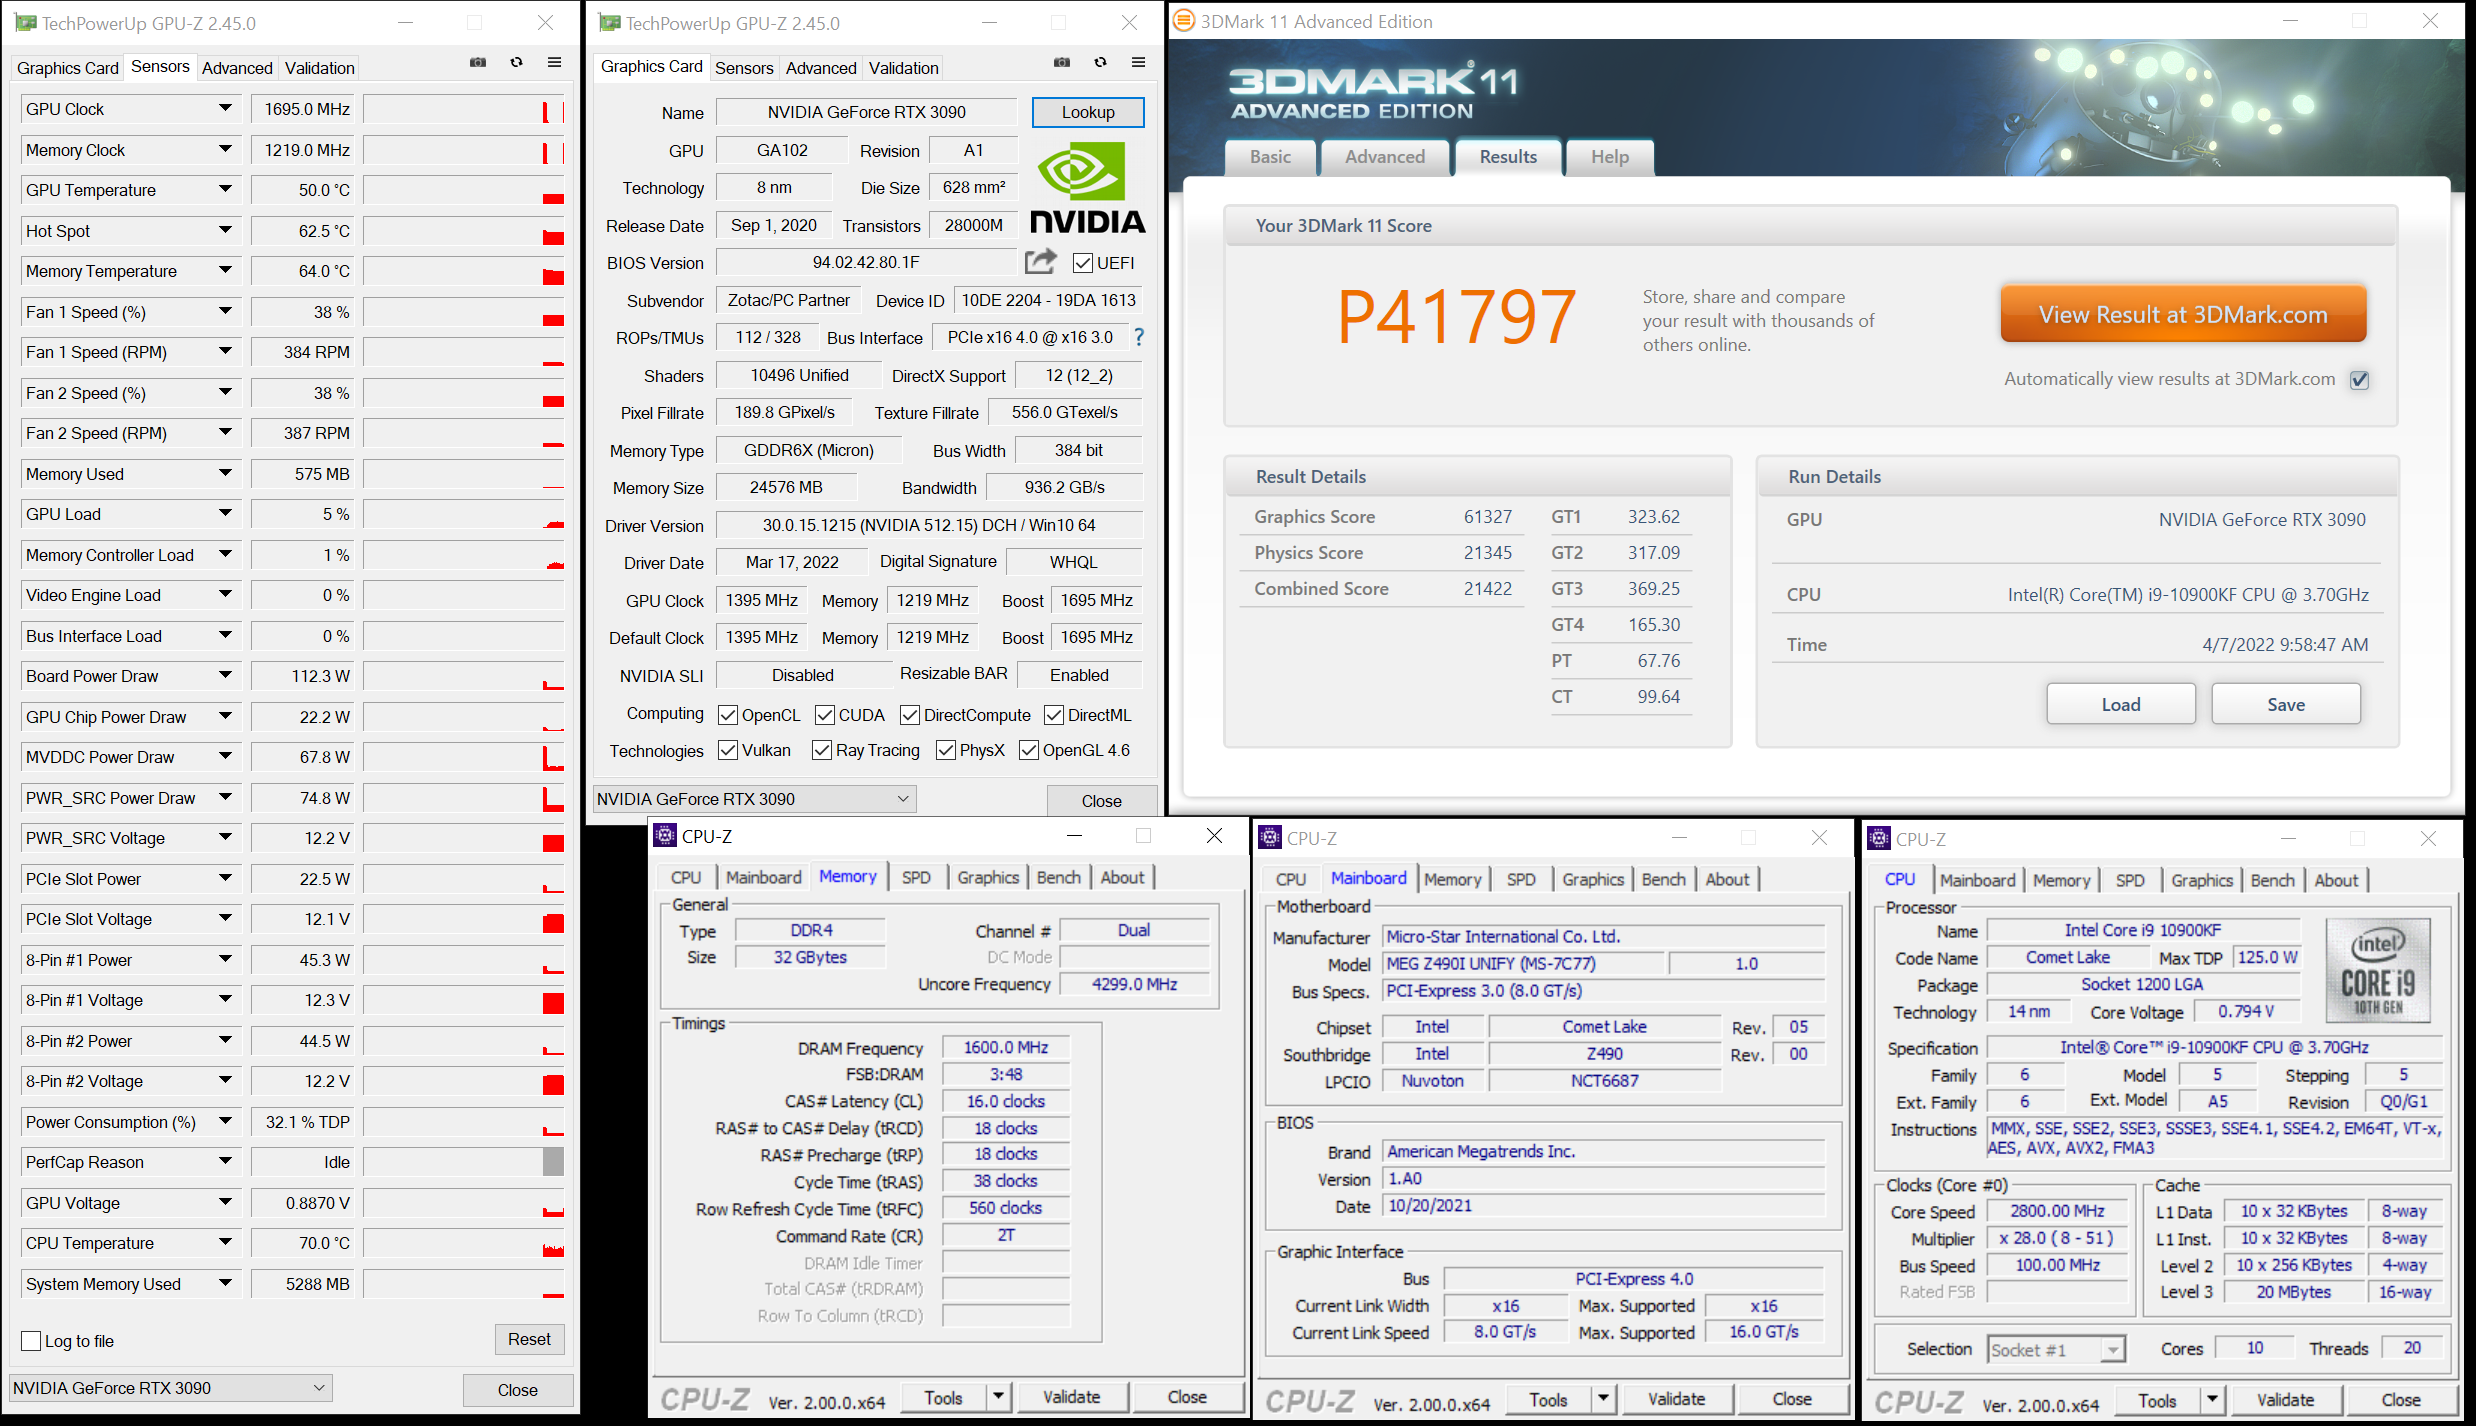This screenshot has width=2476, height=1426.
Task: Click the CPU Temperature sensor graph
Action: point(464,1243)
